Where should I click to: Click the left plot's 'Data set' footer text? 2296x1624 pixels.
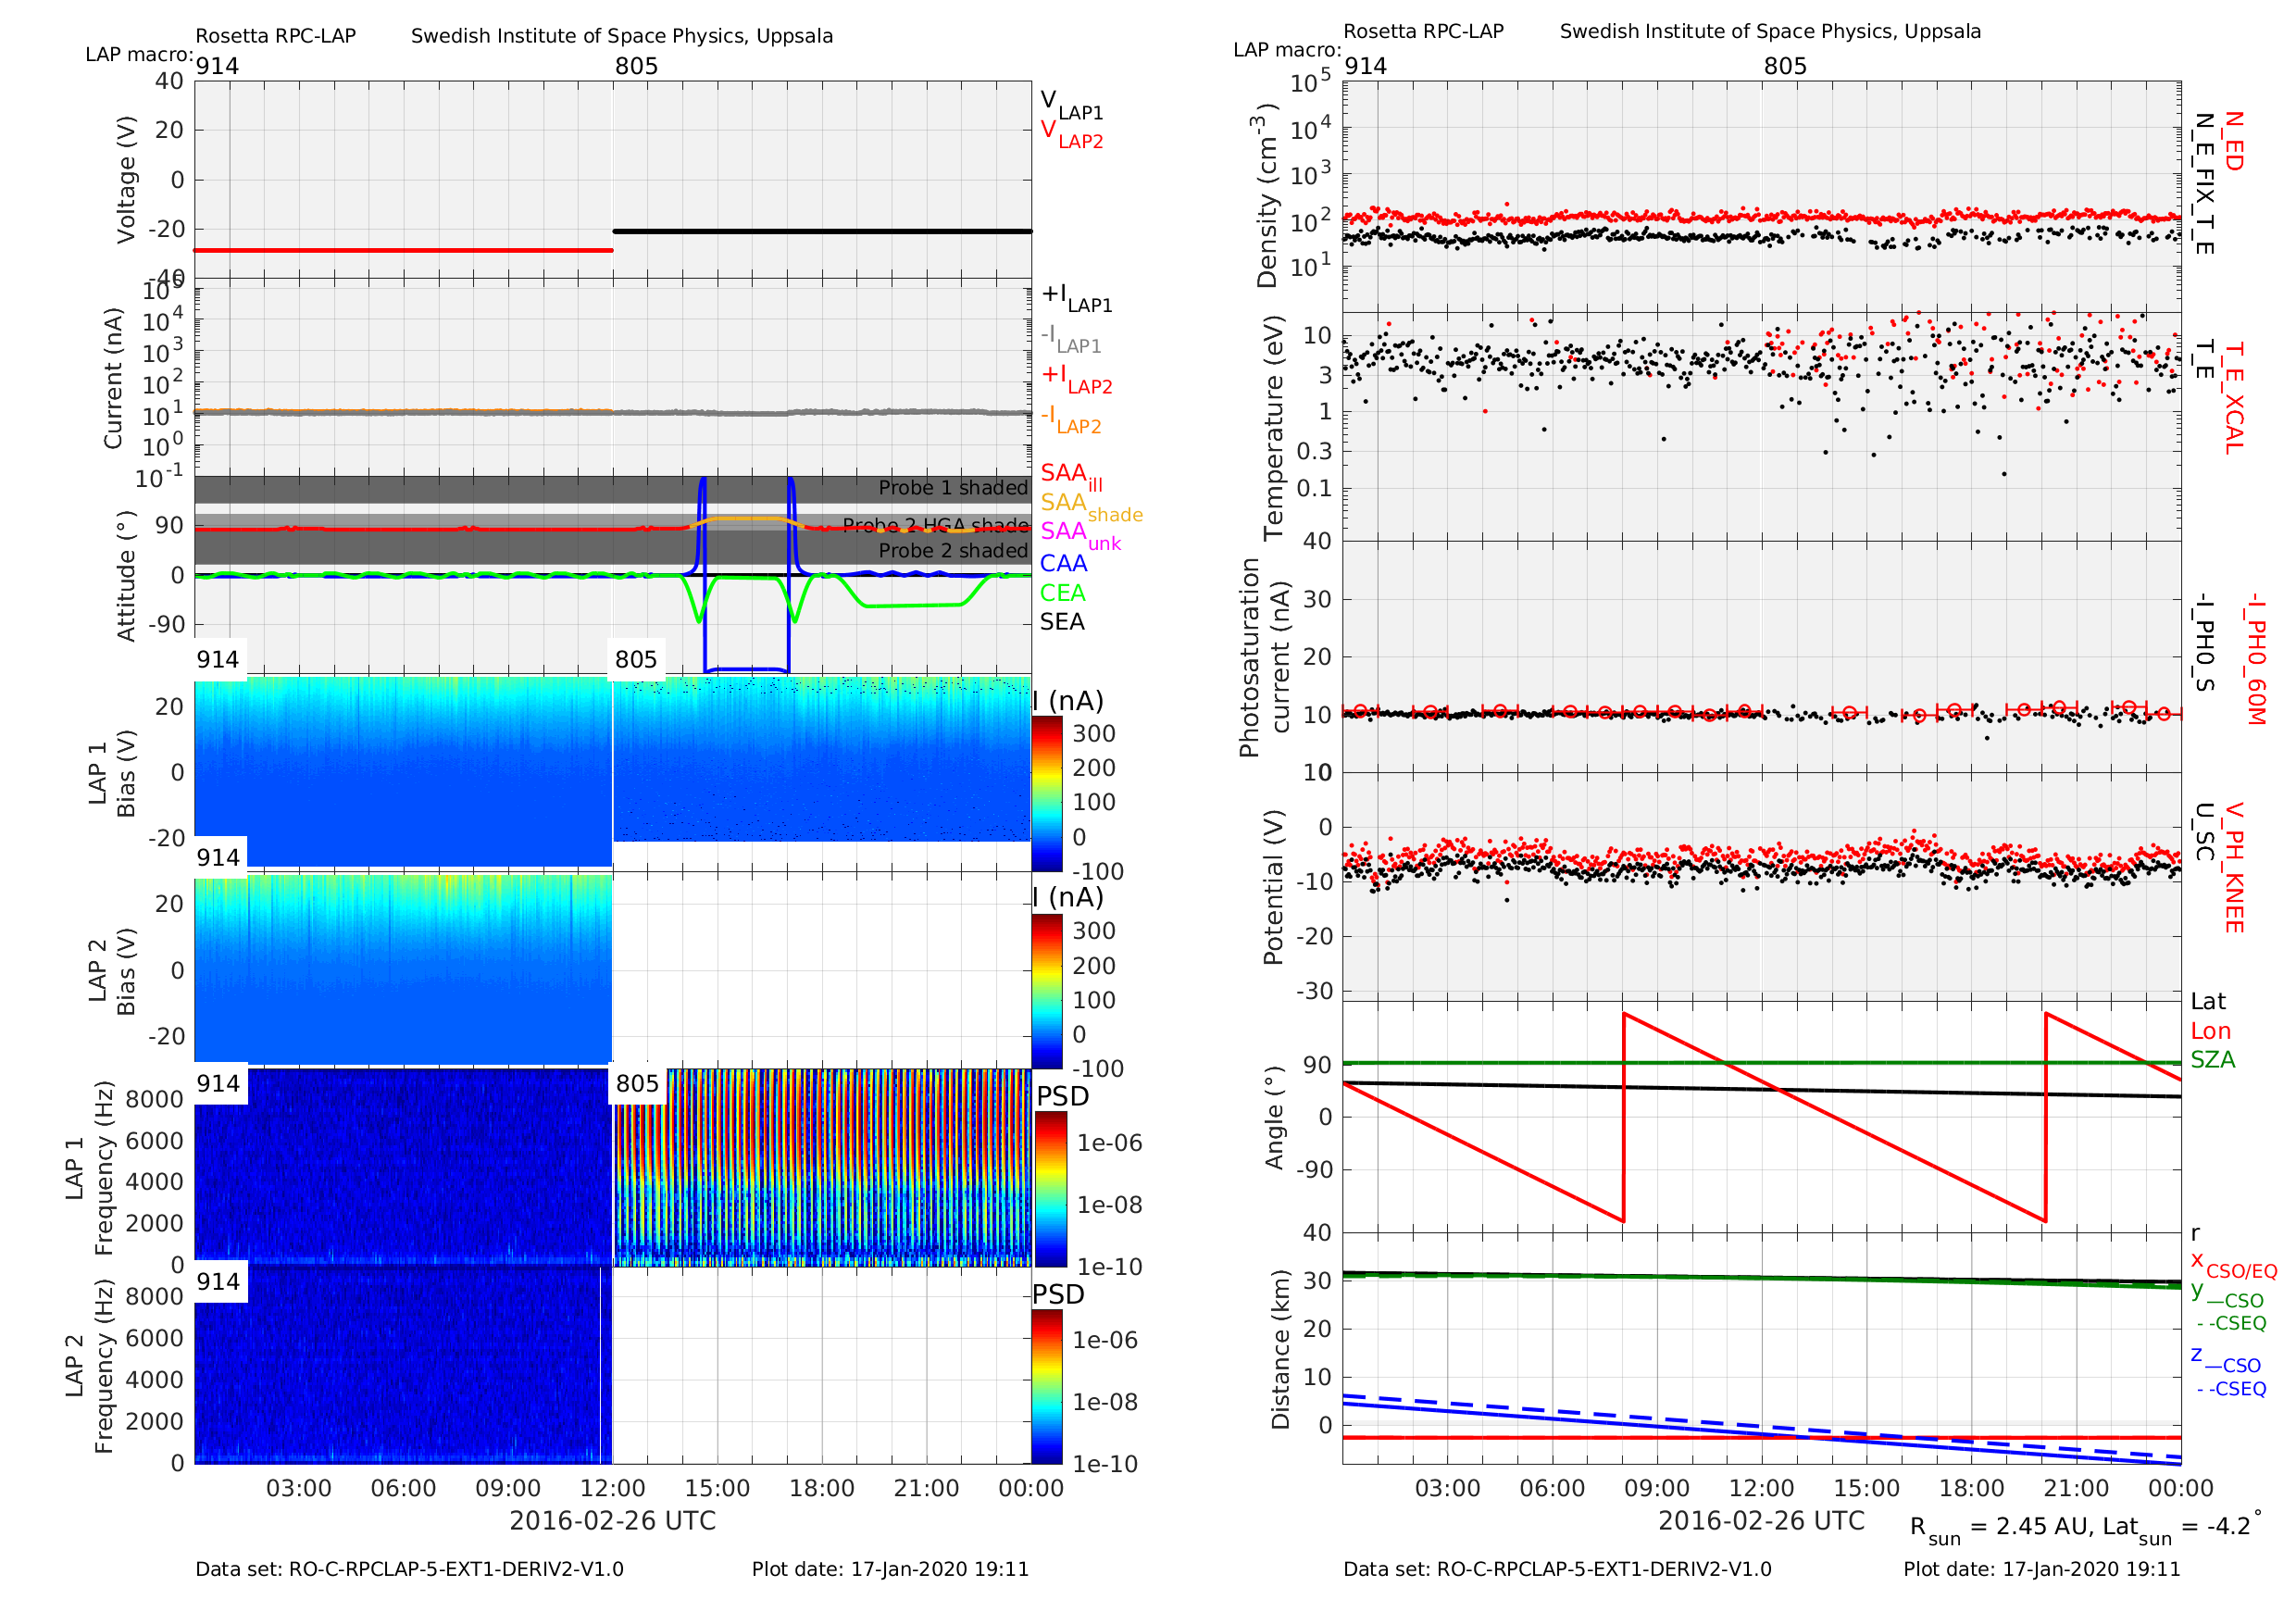[x=409, y=1569]
